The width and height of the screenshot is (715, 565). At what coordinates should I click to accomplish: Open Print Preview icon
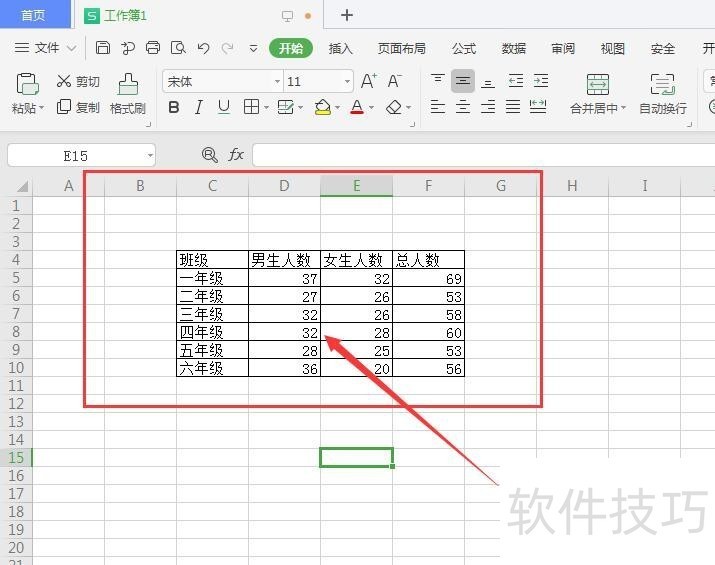(x=178, y=48)
